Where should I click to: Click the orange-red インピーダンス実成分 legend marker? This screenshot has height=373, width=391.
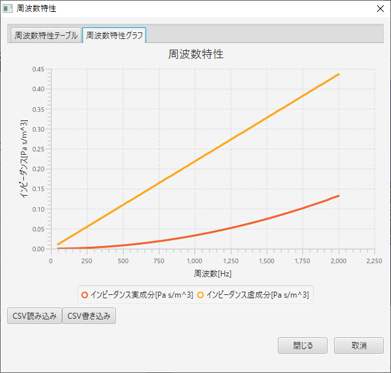pyautogui.click(x=85, y=295)
